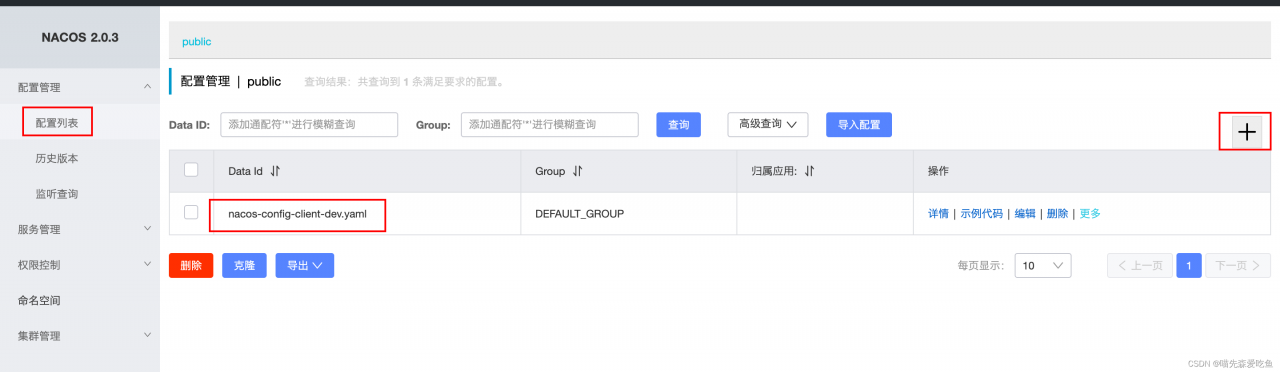1280x372 pixels.
Task: Select the public namespace tab
Action: [x=196, y=42]
